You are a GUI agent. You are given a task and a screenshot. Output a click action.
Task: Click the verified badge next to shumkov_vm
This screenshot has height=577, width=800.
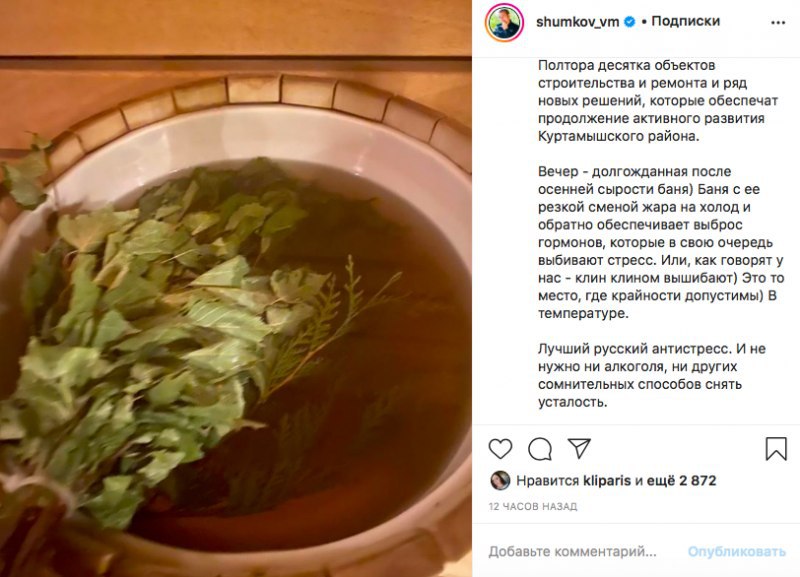(630, 22)
